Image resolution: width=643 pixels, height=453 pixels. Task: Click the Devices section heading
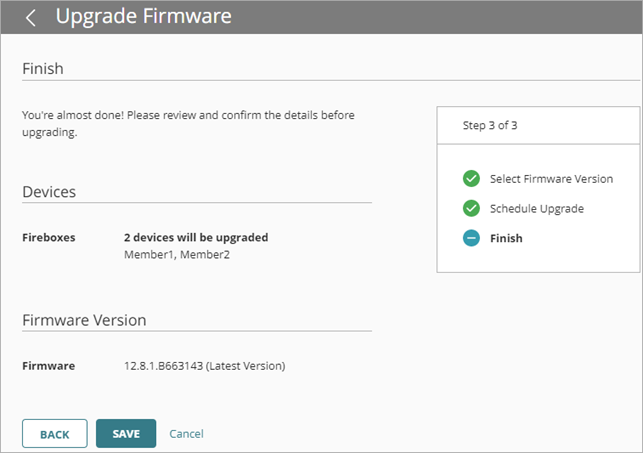(x=49, y=191)
